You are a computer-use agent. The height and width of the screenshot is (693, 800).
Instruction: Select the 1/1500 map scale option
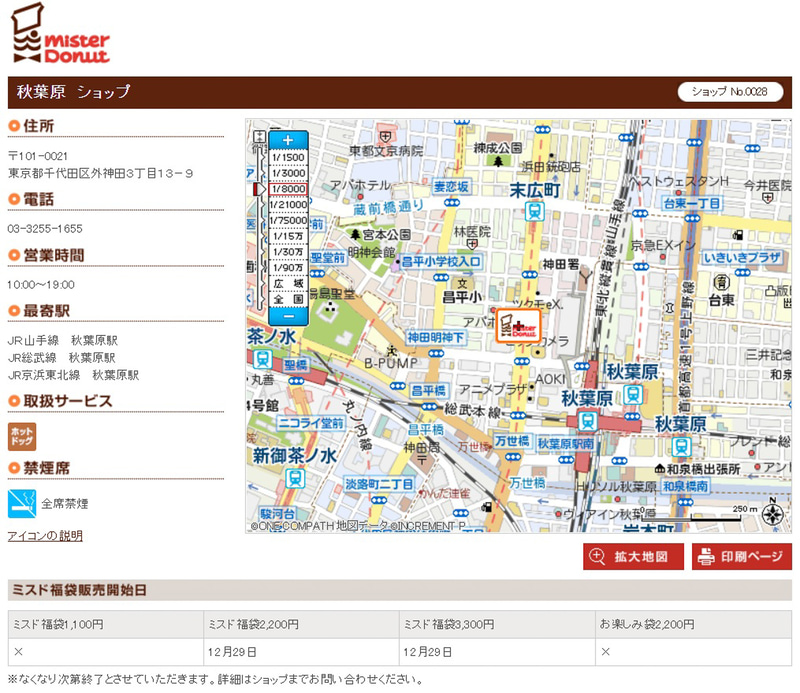pyautogui.click(x=288, y=159)
